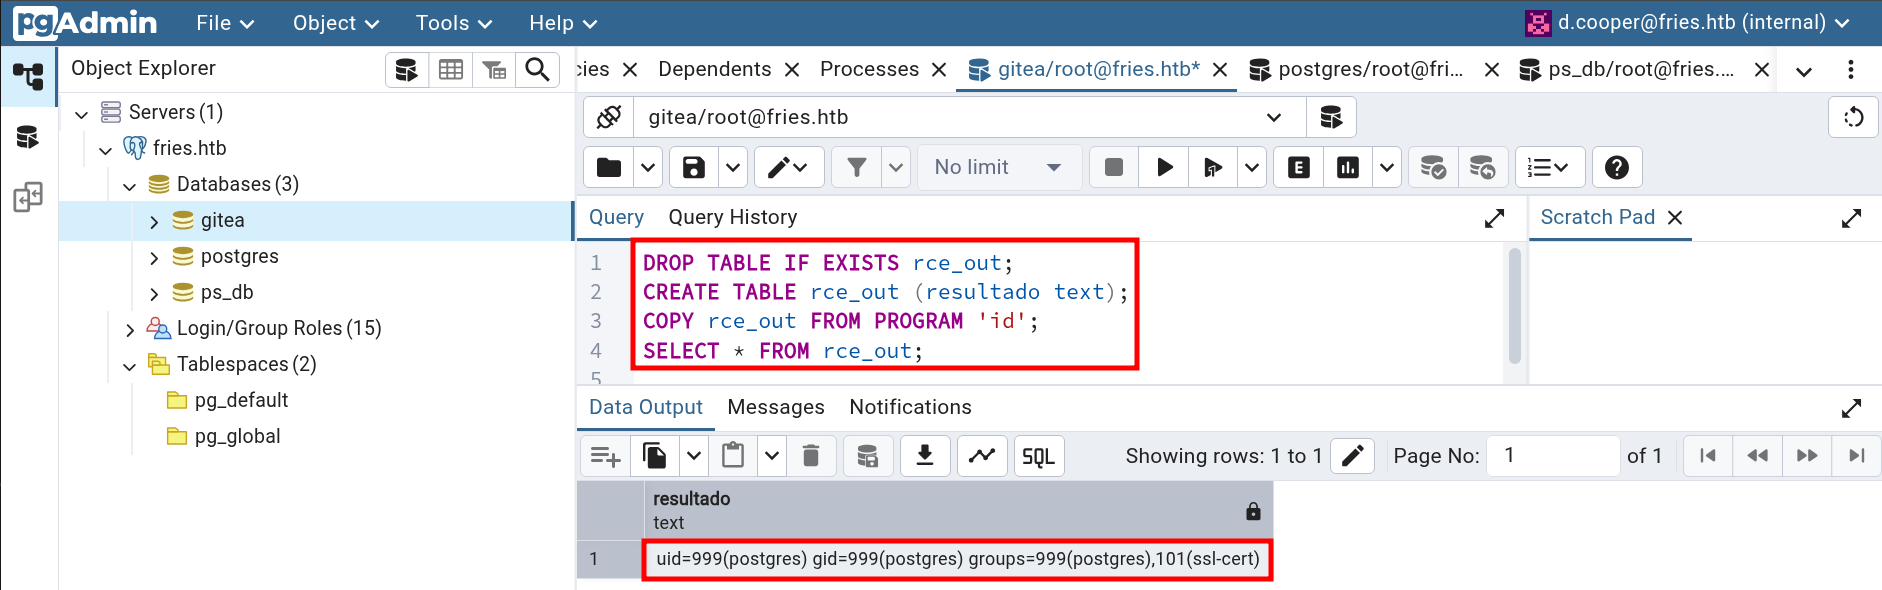Image resolution: width=1882 pixels, height=590 pixels.
Task: Click the Graph Visualiser icon
Action: [x=982, y=456]
